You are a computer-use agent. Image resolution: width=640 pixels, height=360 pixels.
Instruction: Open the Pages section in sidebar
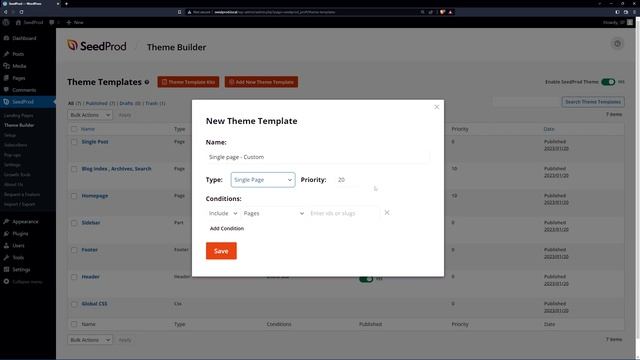(x=18, y=78)
